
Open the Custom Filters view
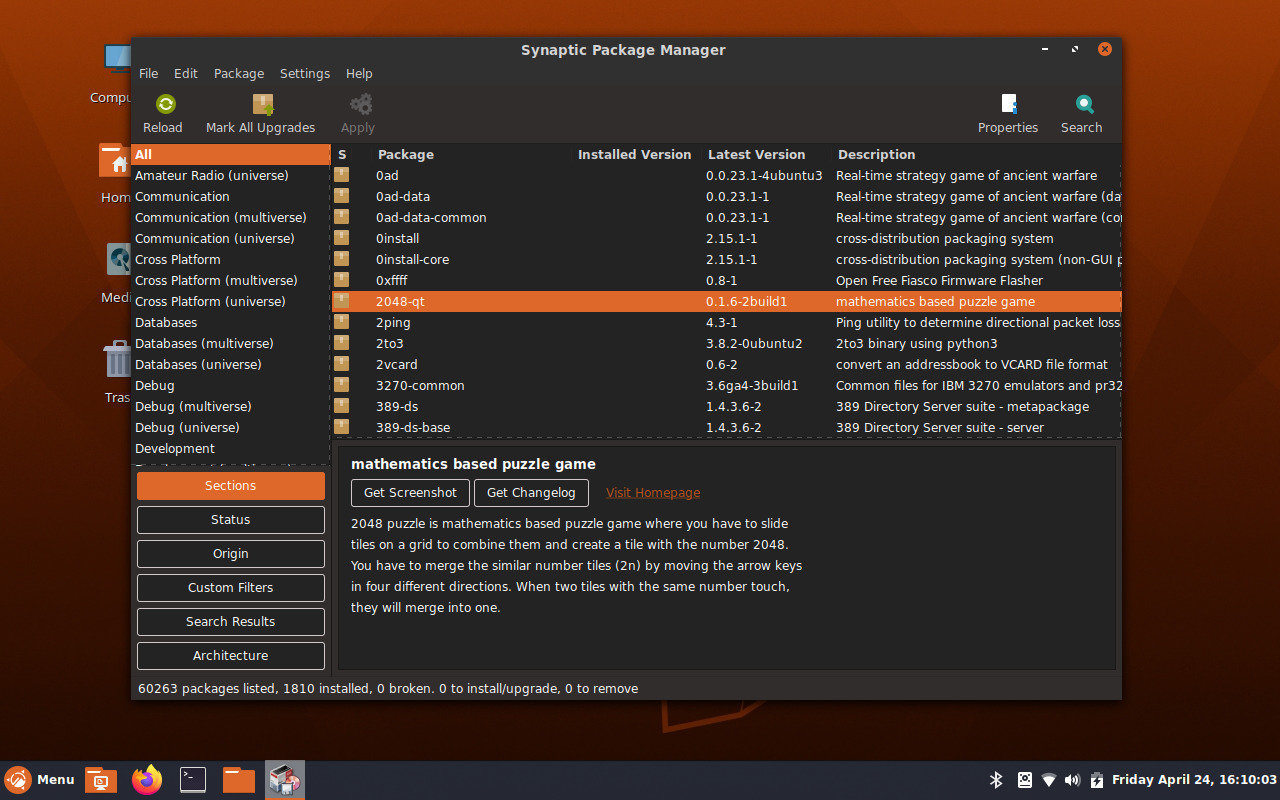[x=231, y=588]
